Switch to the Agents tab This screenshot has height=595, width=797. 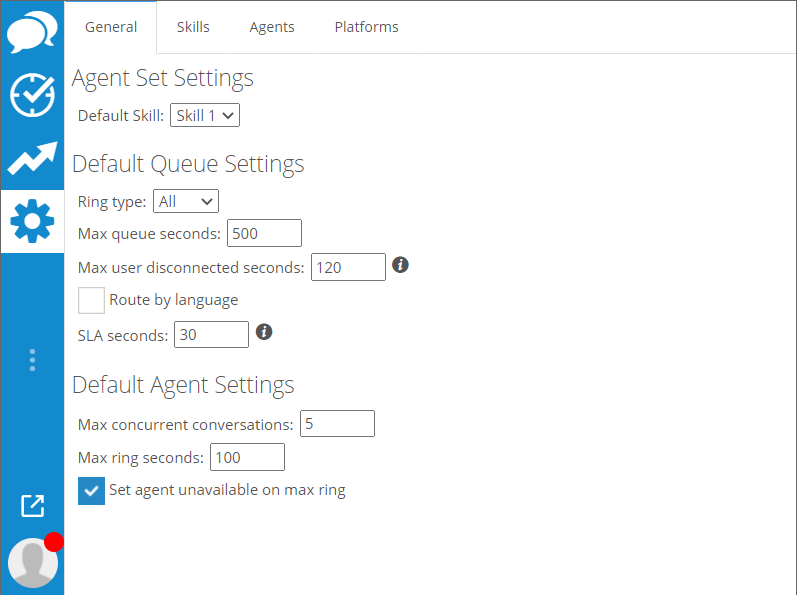(272, 27)
